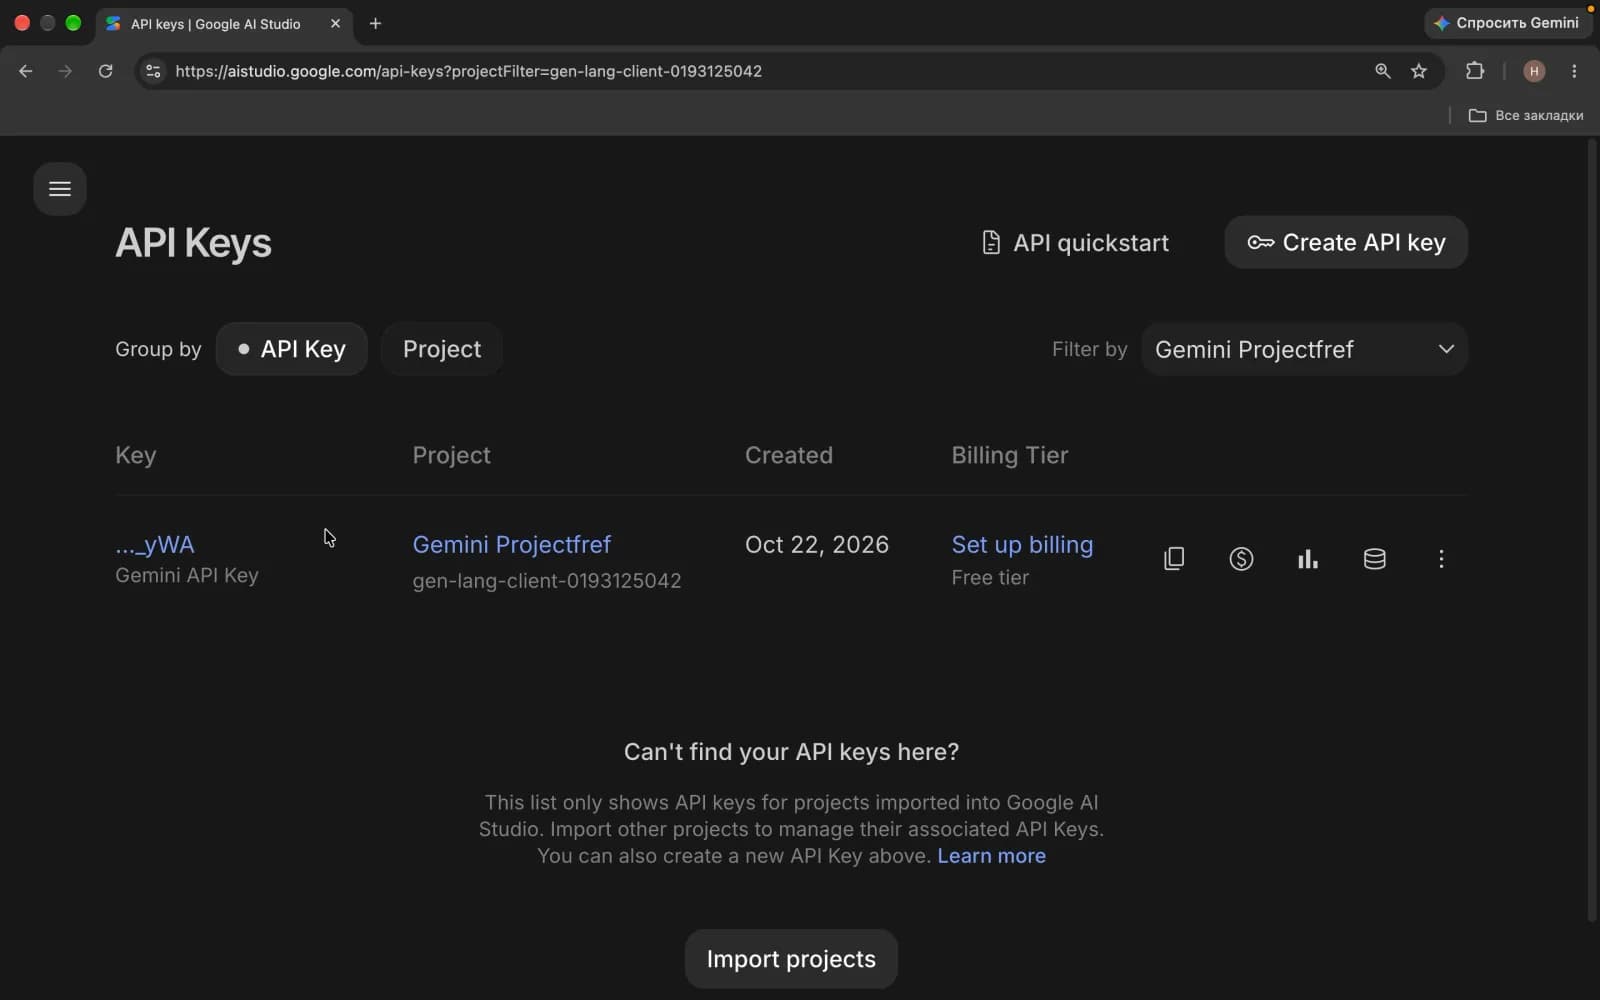This screenshot has width=1600, height=1000.
Task: Click the Ask Gemini button in the title bar
Action: (x=1508, y=23)
